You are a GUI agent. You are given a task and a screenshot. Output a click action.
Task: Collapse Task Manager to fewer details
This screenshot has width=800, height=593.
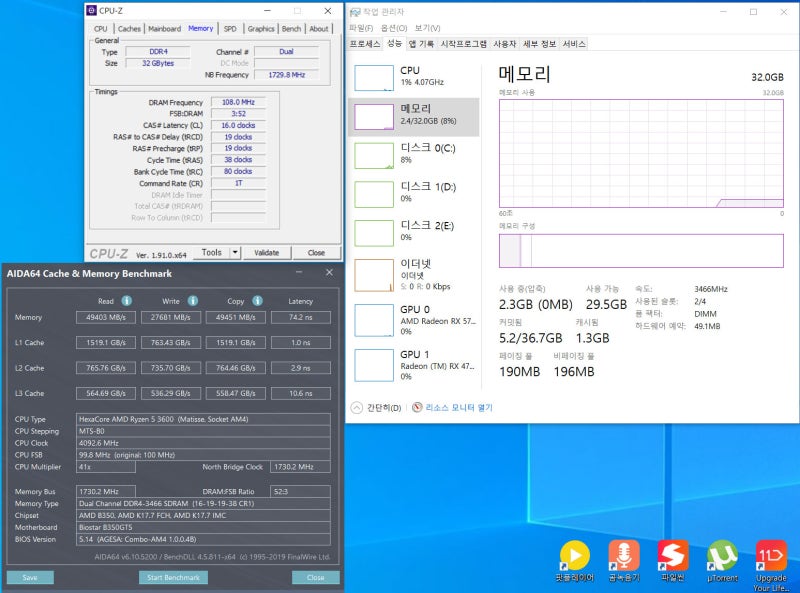tap(377, 407)
